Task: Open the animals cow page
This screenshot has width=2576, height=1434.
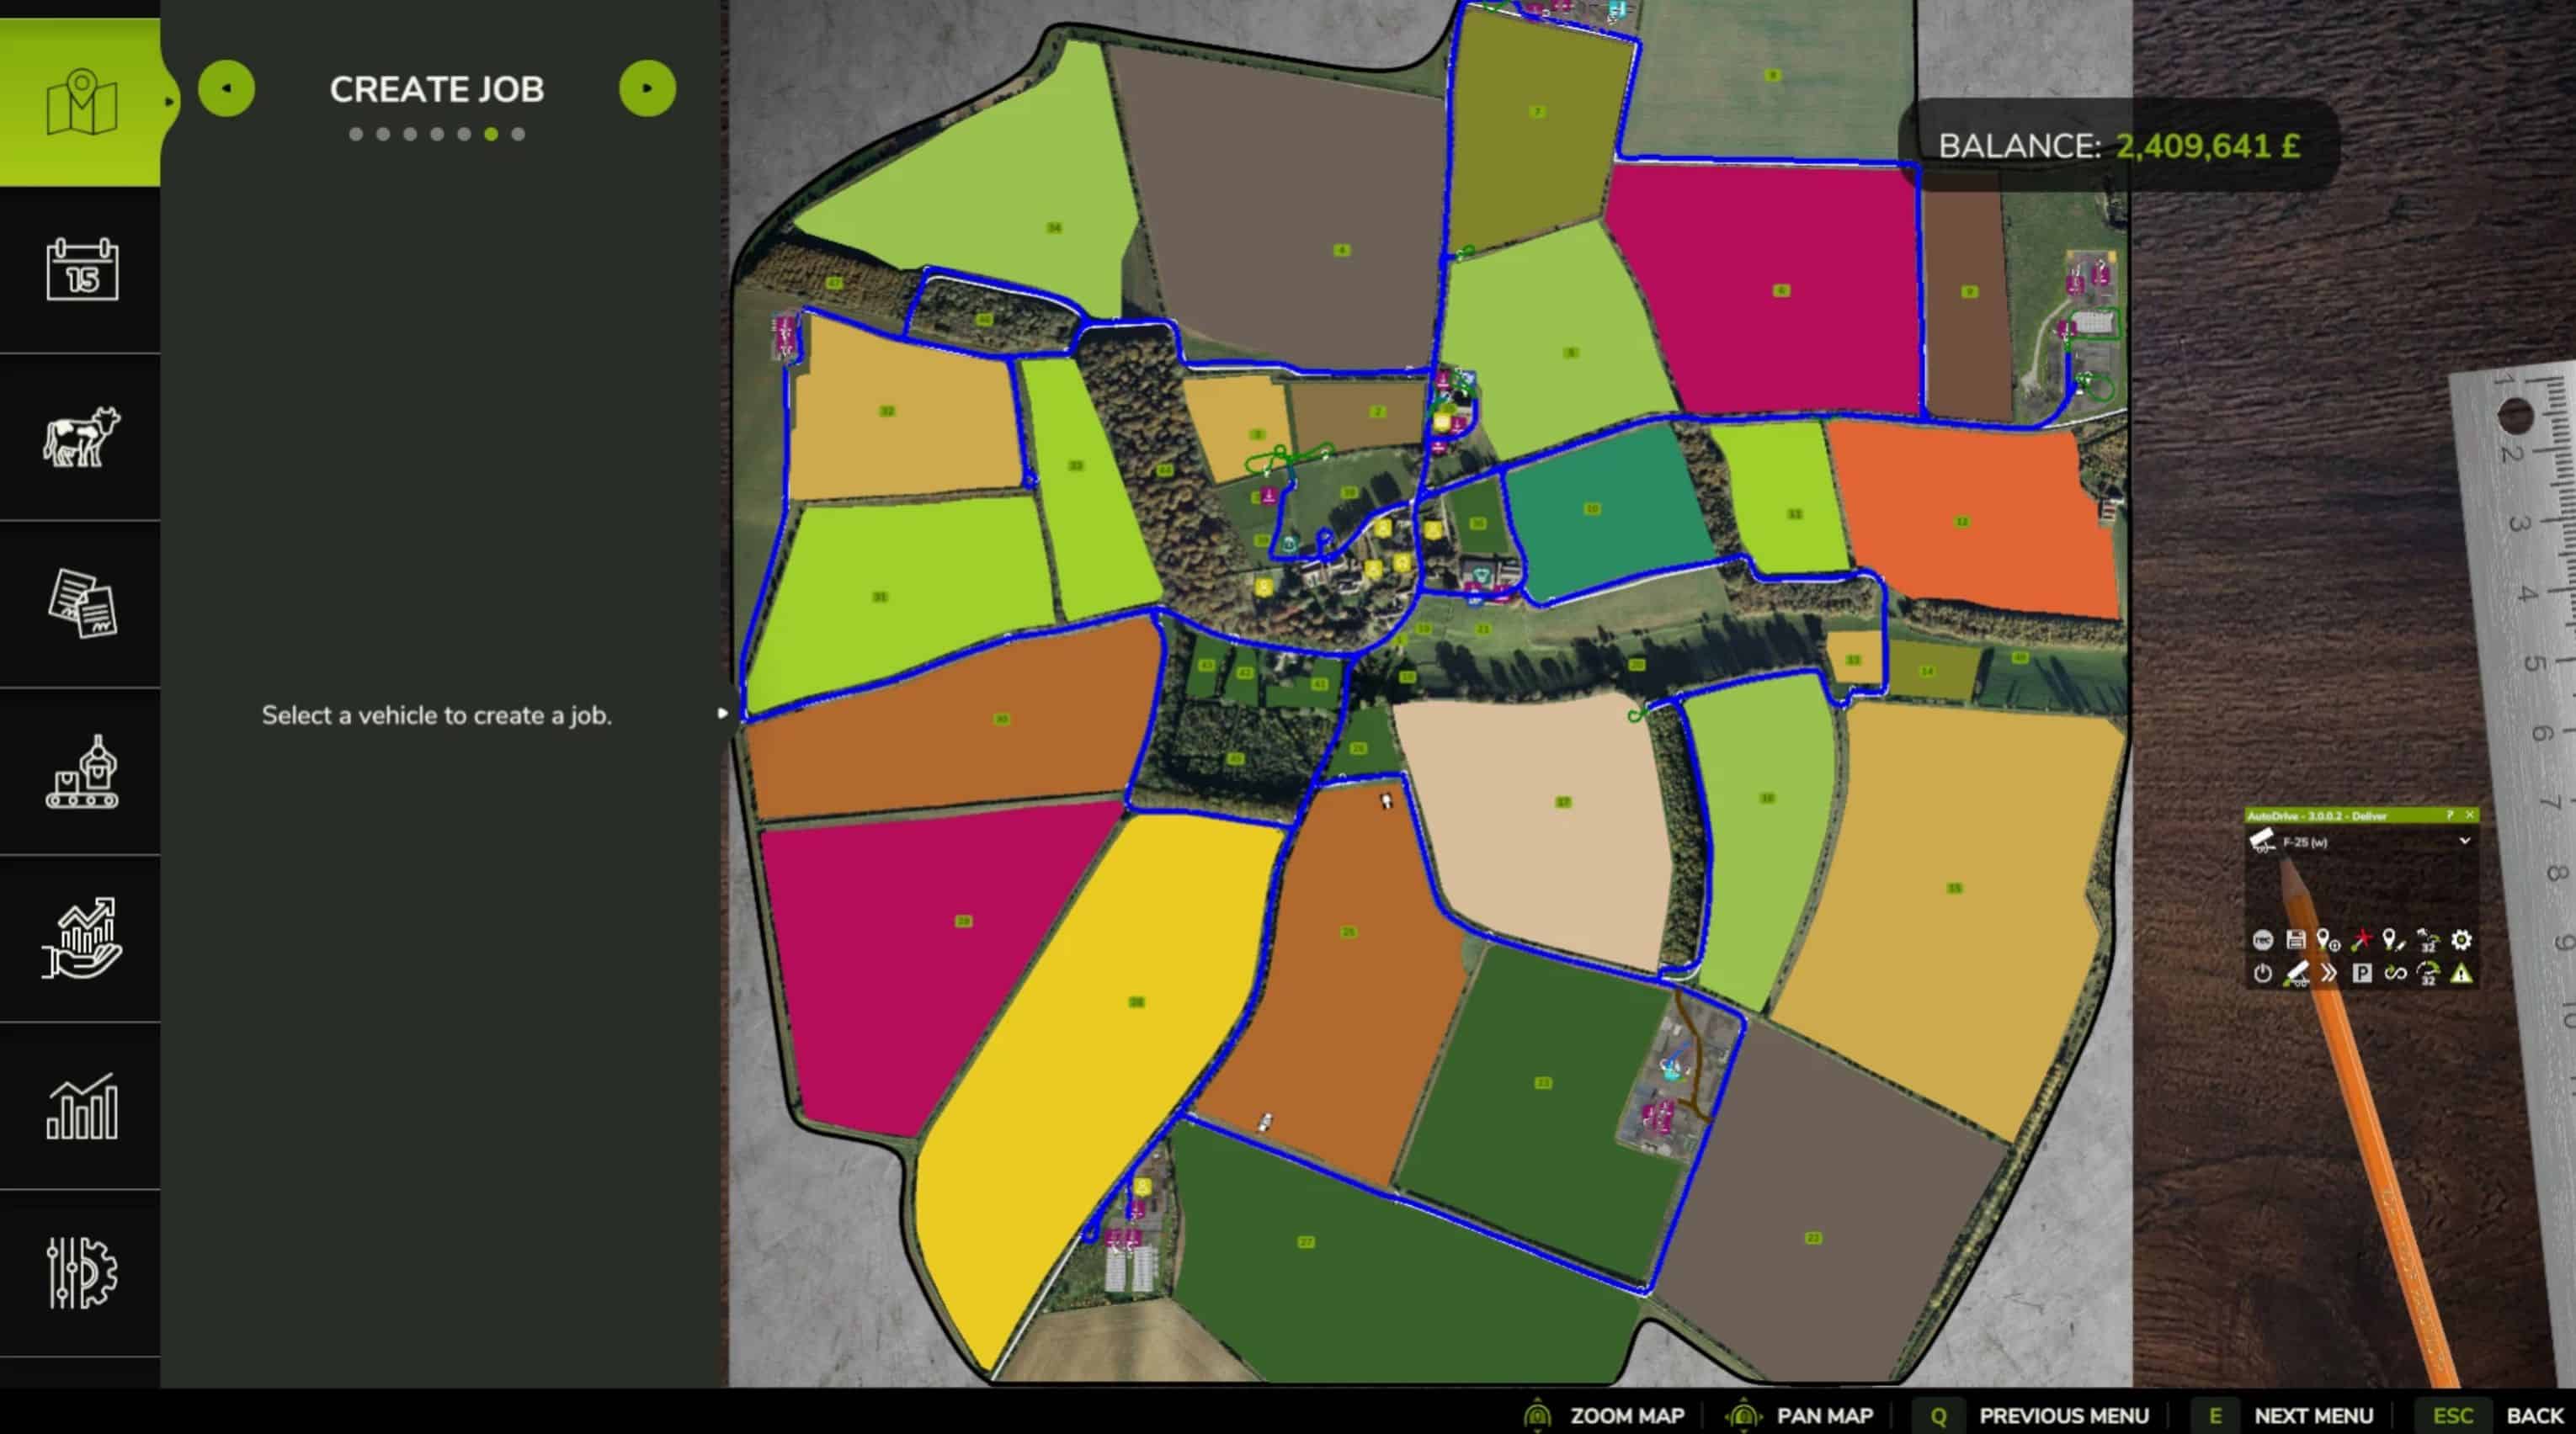Action: pos(82,436)
